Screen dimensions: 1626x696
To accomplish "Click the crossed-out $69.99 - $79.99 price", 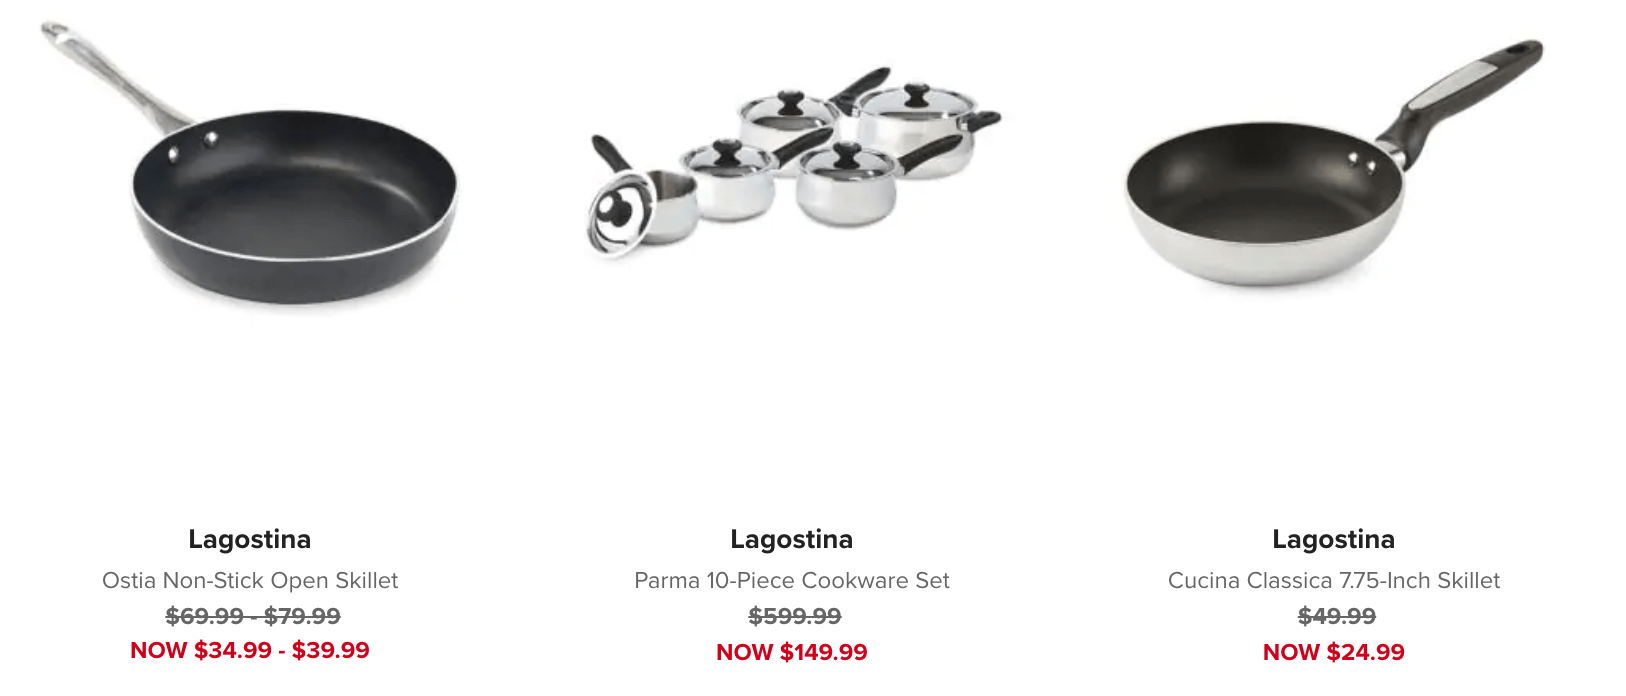I will (253, 616).
